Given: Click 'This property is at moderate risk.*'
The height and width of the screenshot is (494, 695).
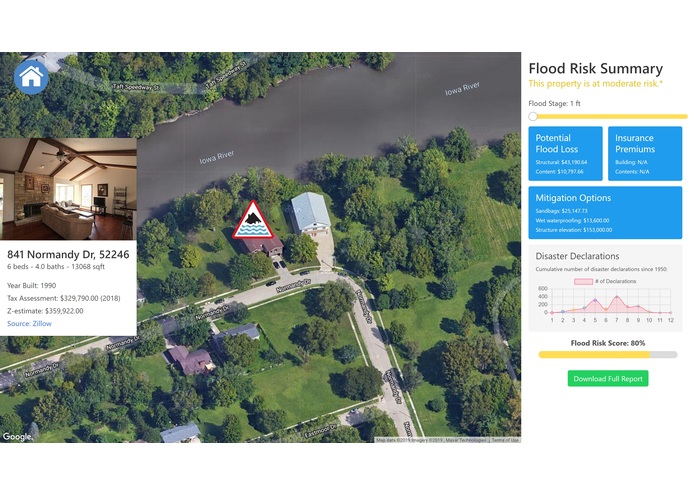Looking at the screenshot, I should click(x=595, y=84).
